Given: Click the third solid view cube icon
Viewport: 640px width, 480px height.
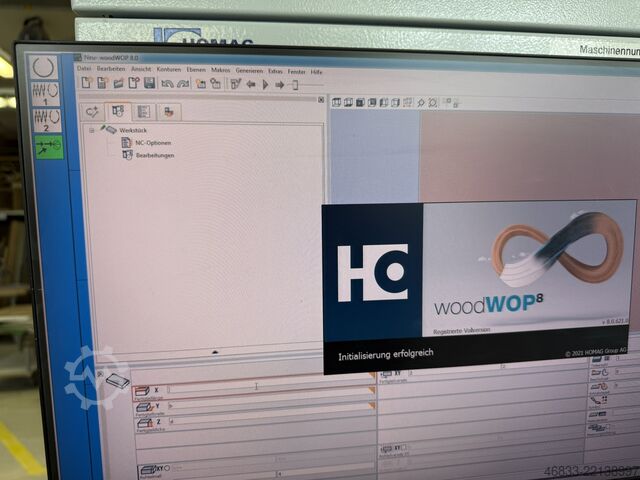Looking at the screenshot, I should 360,102.
